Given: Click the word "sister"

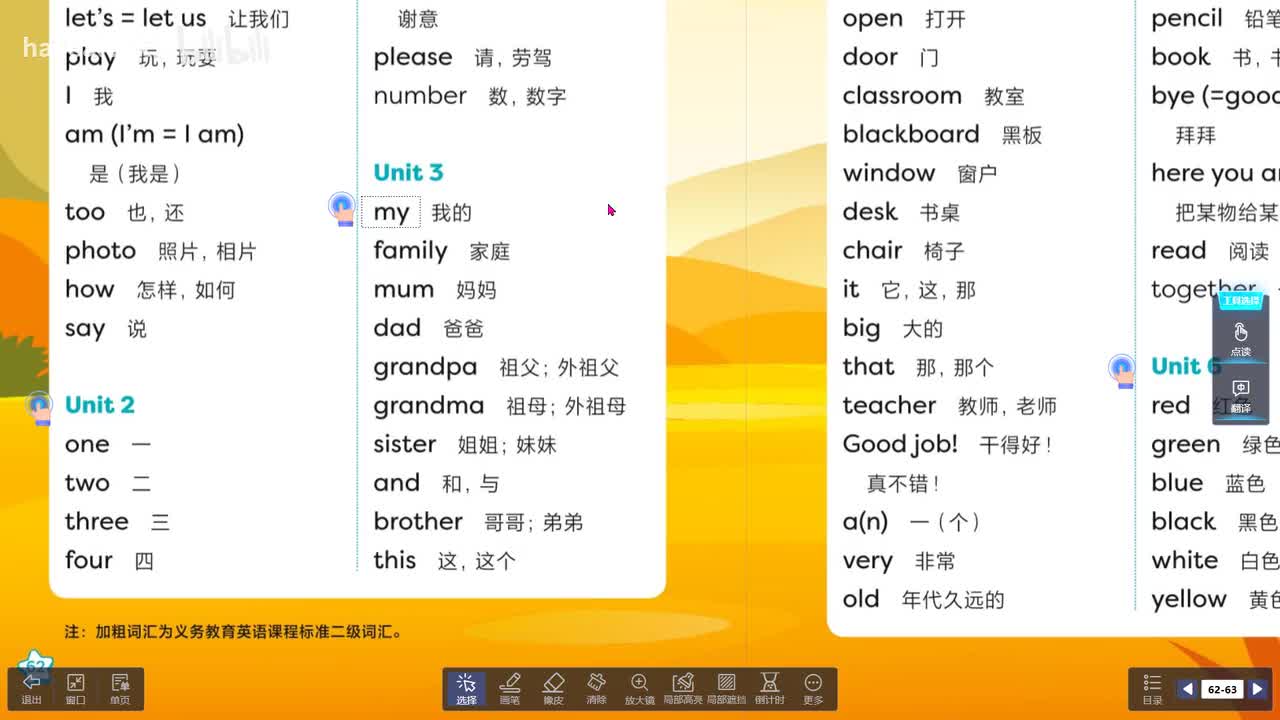Looking at the screenshot, I should [405, 444].
